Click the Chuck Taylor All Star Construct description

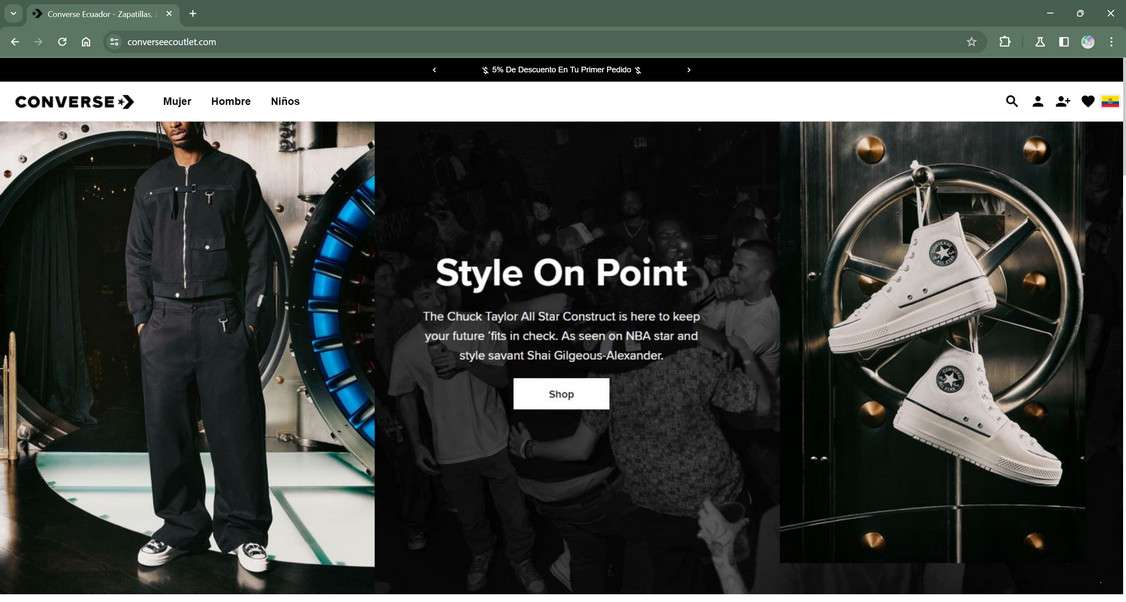[562, 335]
